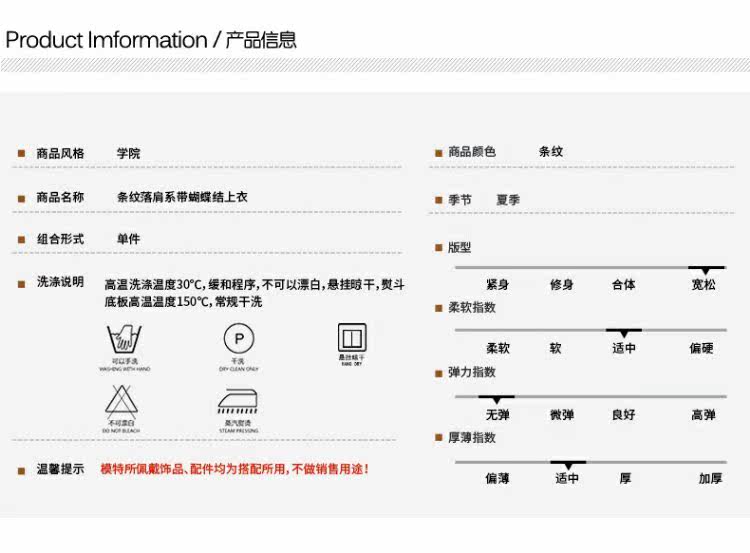Image resolution: width=750 pixels, height=553 pixels.
Task: Click the dry clean P circle icon
Action: coord(239,338)
